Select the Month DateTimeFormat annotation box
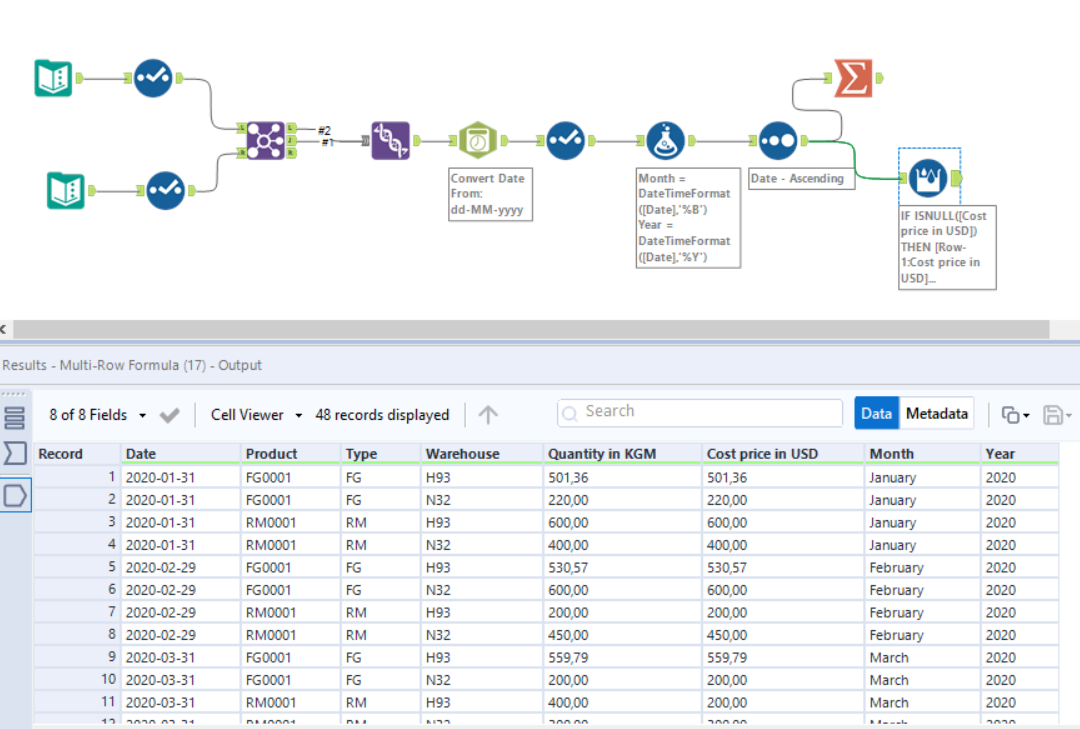Screen dimensions: 1080x729 [x=688, y=218]
